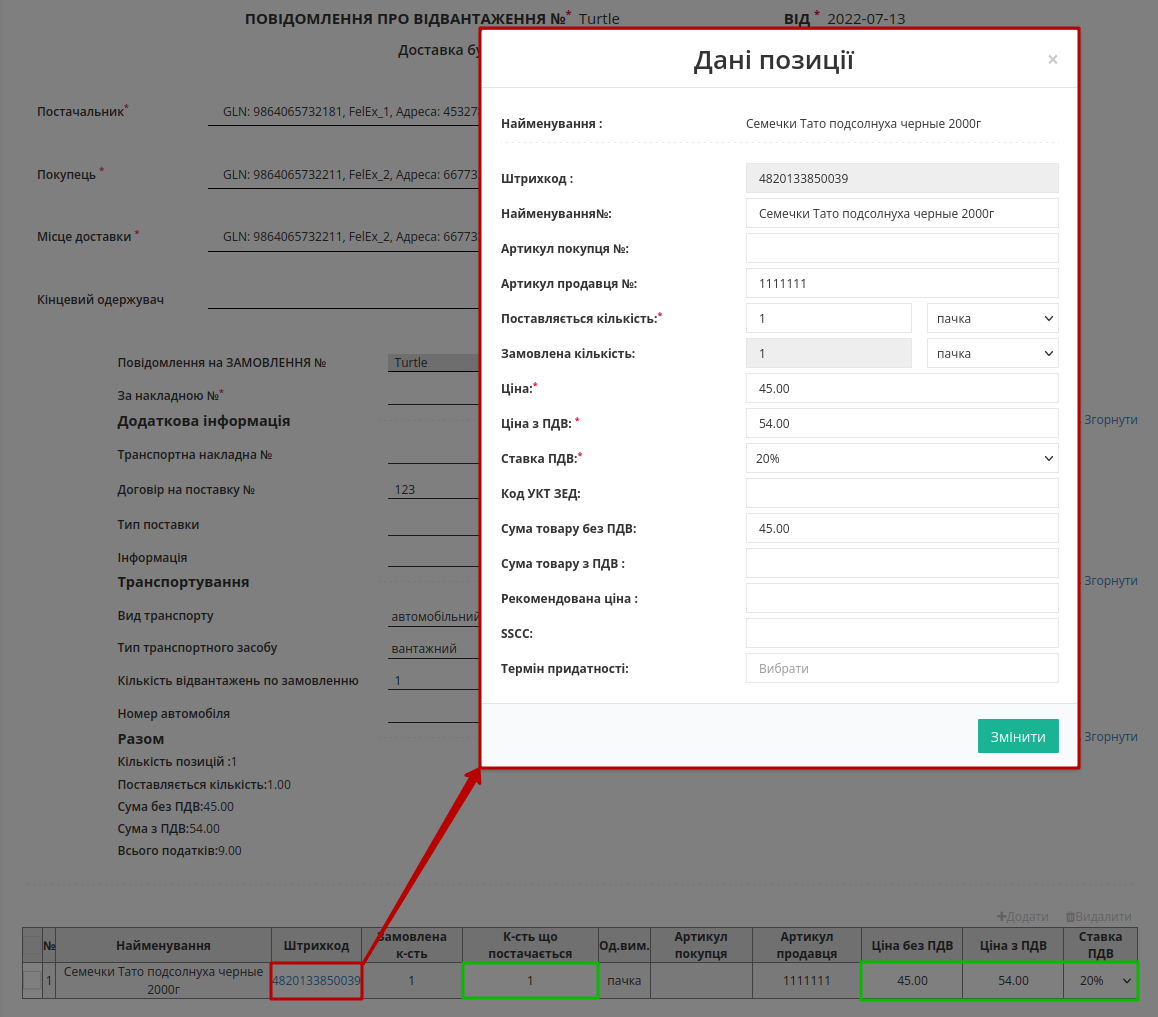Click the Видалити trash icon above table
The height and width of the screenshot is (1017, 1158).
[1070, 917]
